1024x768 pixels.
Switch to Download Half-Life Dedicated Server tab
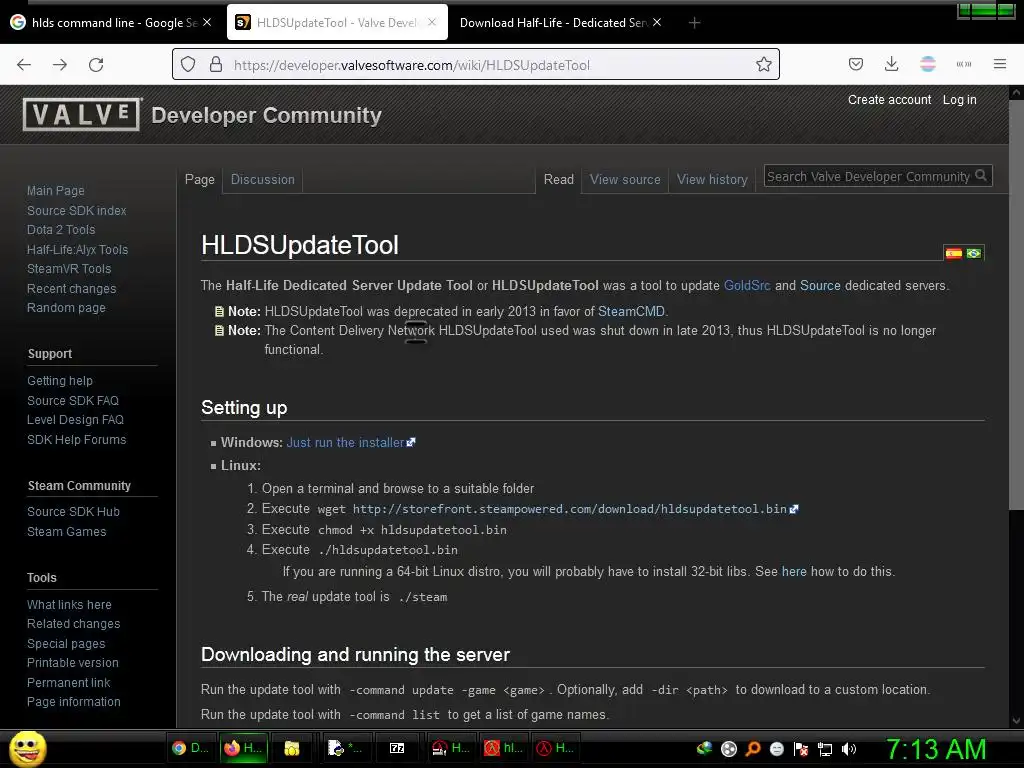(560, 23)
